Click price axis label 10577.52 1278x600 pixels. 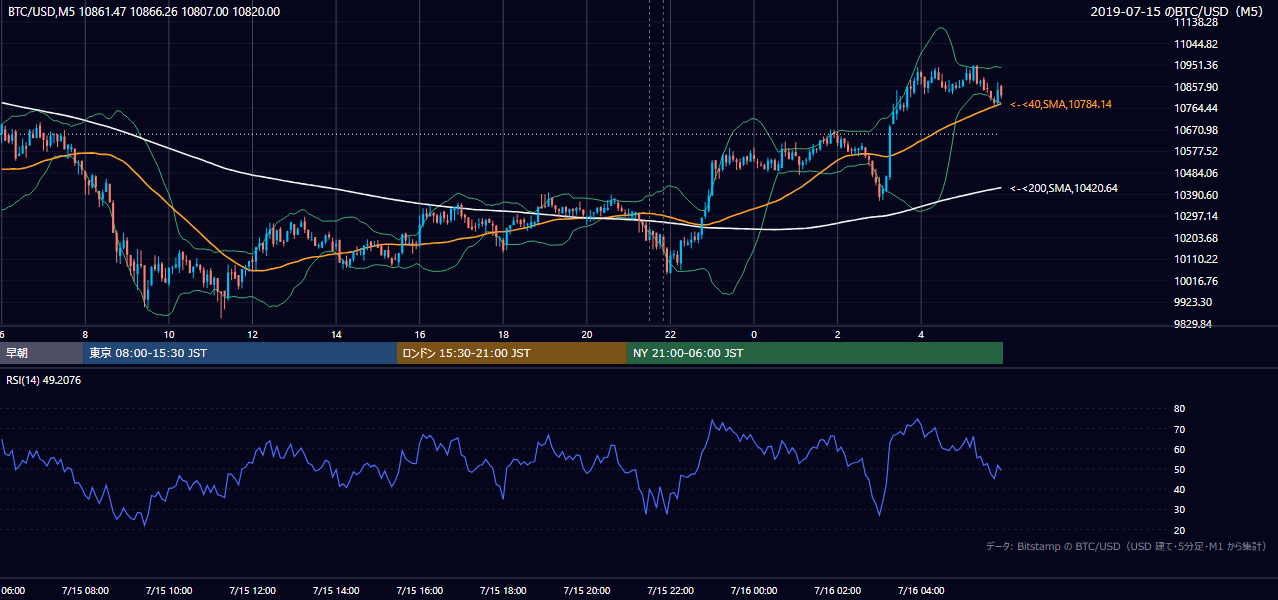pos(1195,151)
